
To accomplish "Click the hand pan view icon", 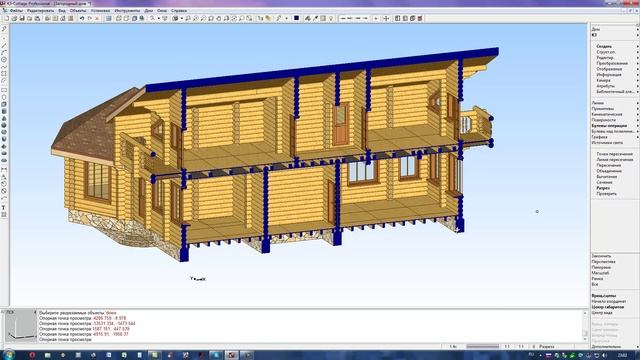I will point(219,18).
